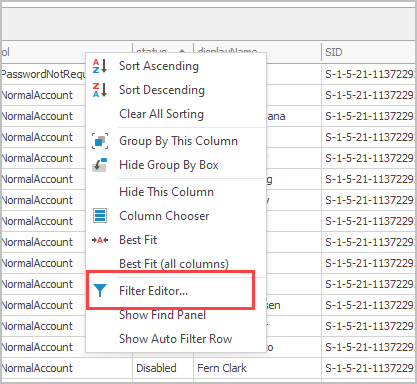Click the PasswordNotRequ cell in first row

click(x=43, y=74)
